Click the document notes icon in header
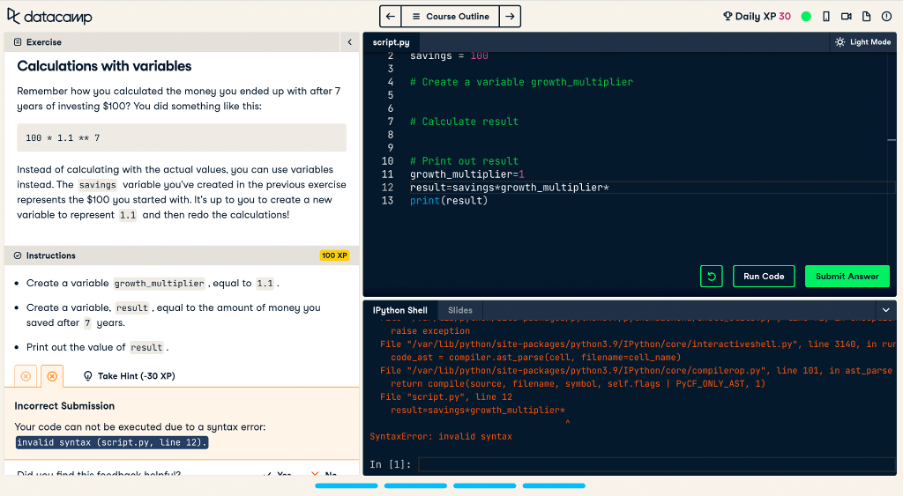Image resolution: width=904 pixels, height=496 pixels. tap(866, 16)
